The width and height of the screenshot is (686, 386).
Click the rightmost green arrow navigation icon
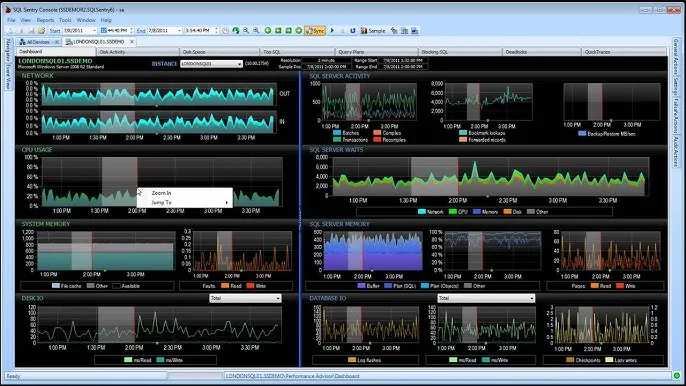pos(298,31)
